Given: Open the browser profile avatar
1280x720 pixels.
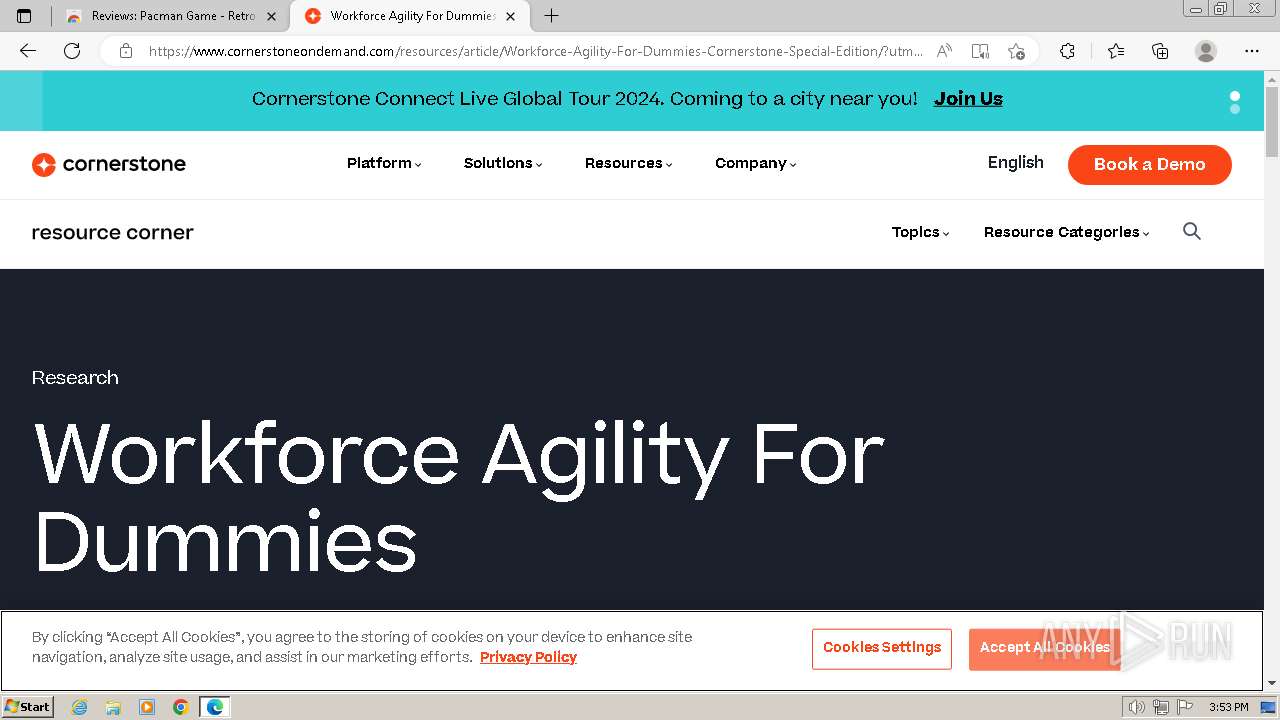Looking at the screenshot, I should point(1206,51).
